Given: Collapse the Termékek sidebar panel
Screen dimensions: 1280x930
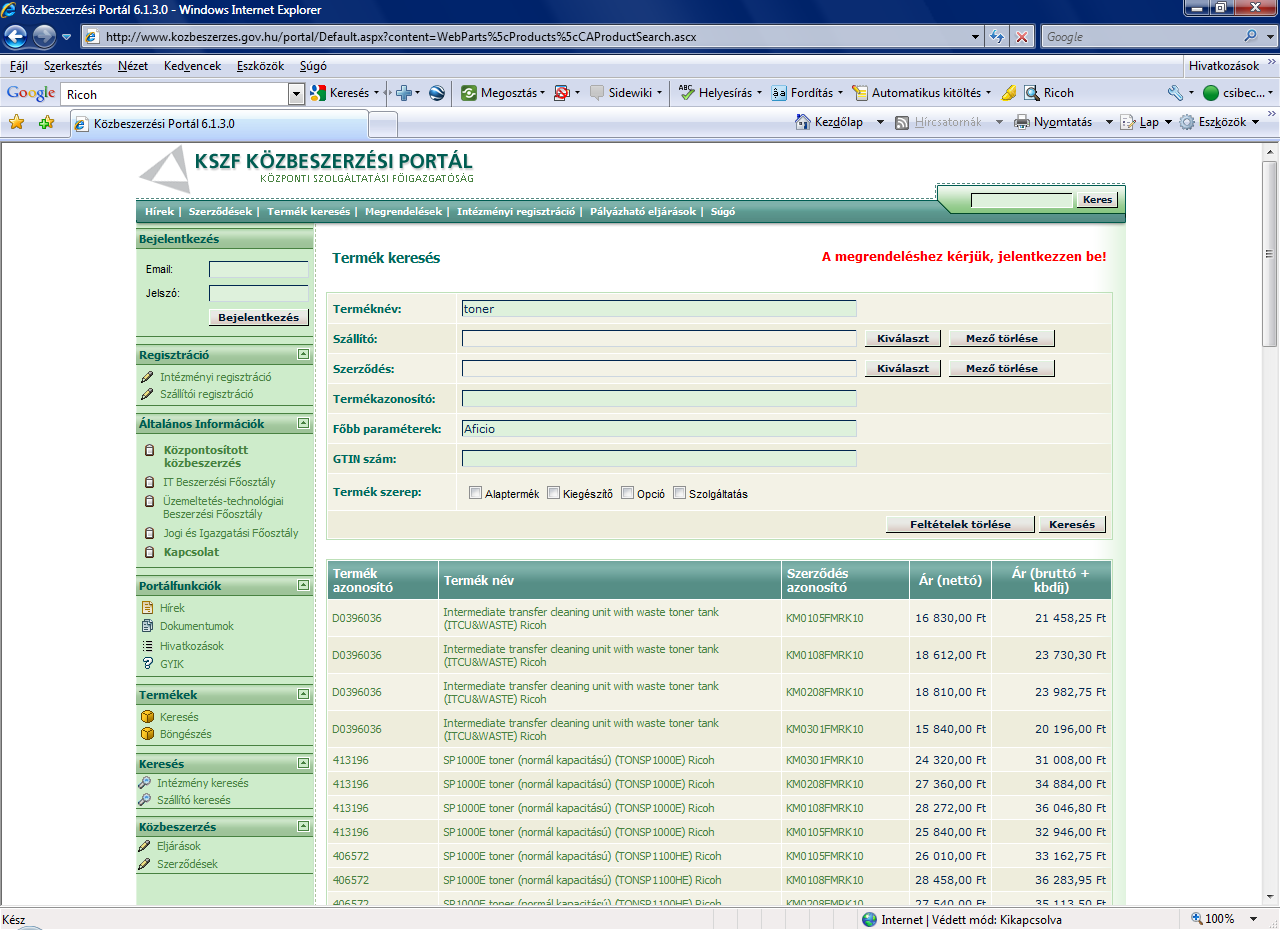Looking at the screenshot, I should click(x=303, y=695).
